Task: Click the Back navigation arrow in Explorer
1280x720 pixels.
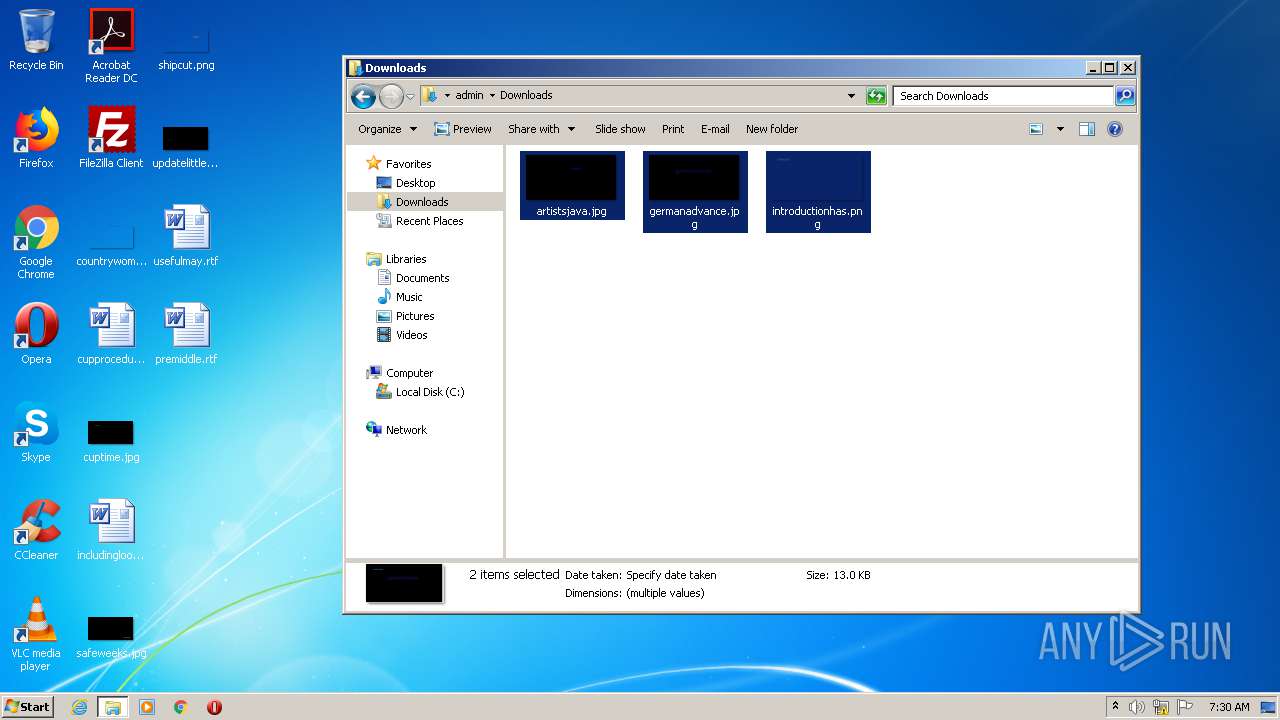Action: (x=363, y=96)
